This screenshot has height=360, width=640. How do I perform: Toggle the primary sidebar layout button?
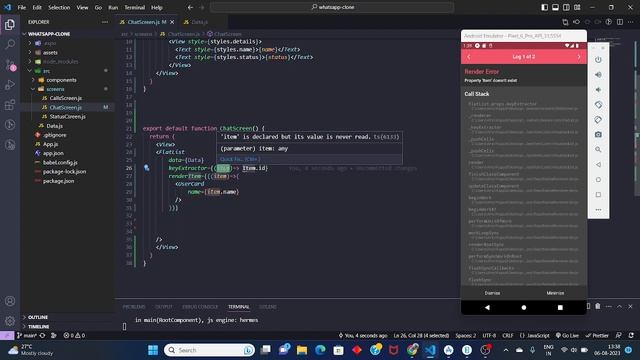point(544,7)
